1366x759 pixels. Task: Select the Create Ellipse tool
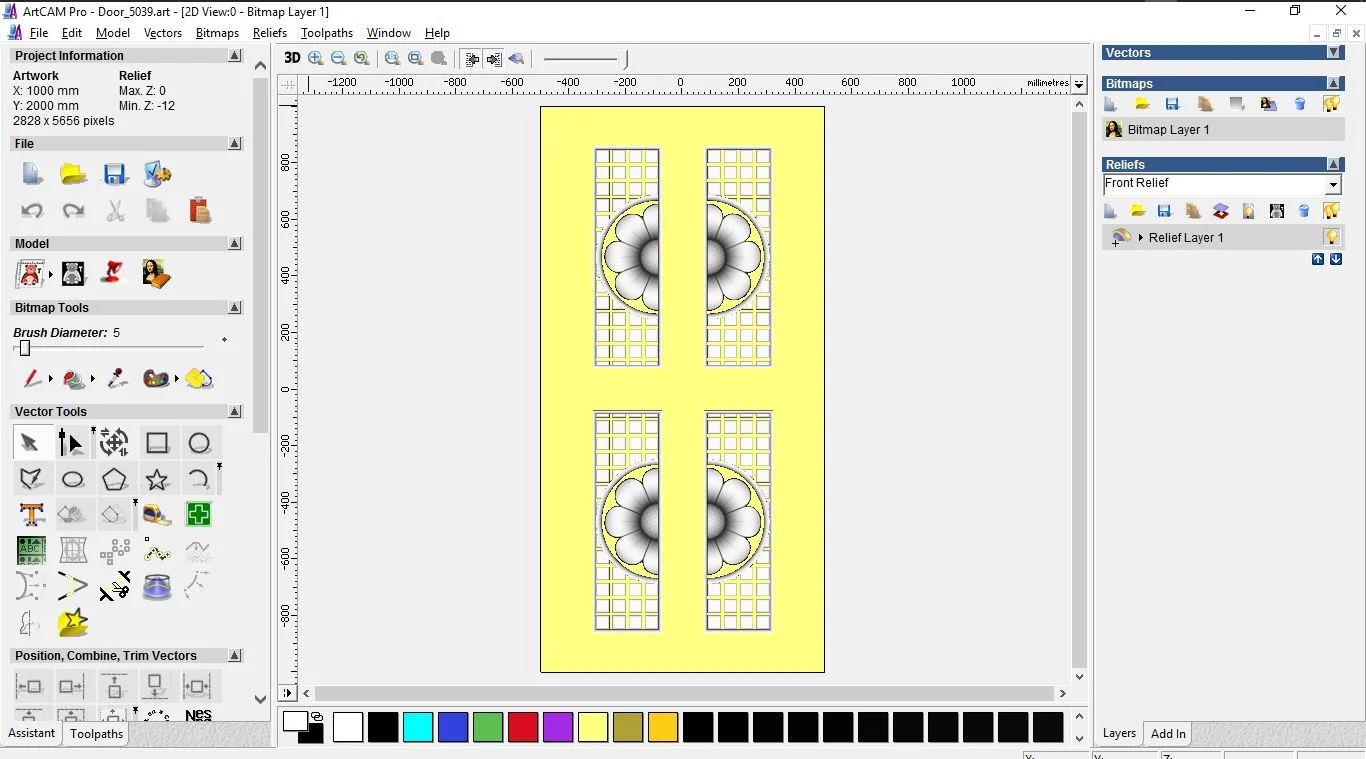[73, 479]
